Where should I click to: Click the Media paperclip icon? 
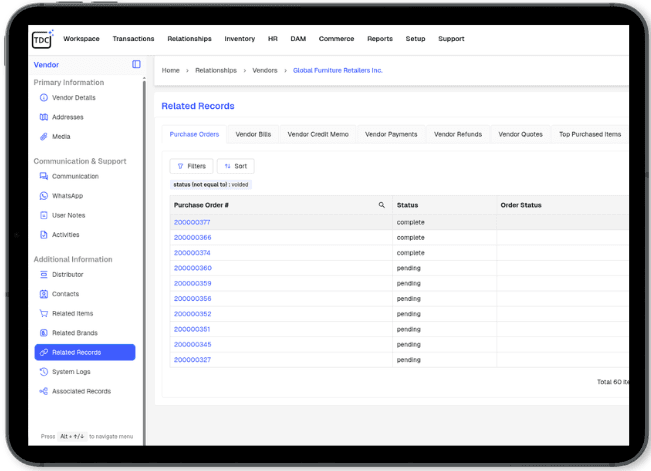pyautogui.click(x=44, y=137)
